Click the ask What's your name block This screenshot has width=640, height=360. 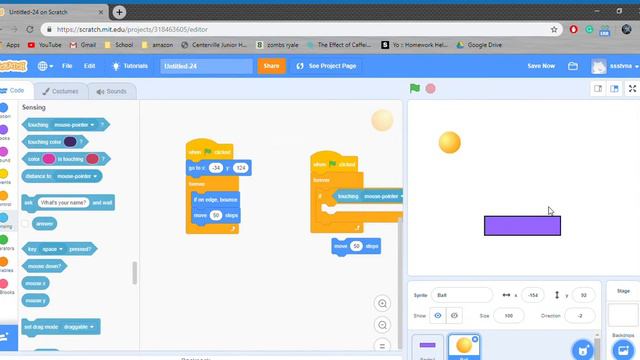pos(68,202)
